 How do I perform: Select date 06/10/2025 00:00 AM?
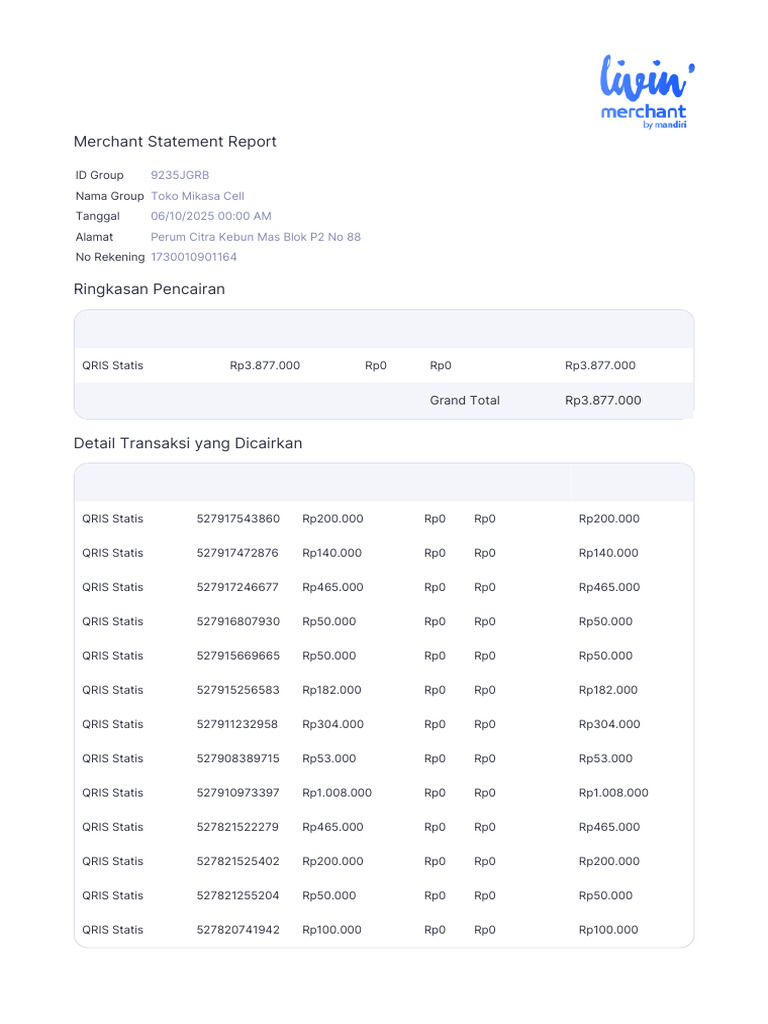(x=211, y=216)
